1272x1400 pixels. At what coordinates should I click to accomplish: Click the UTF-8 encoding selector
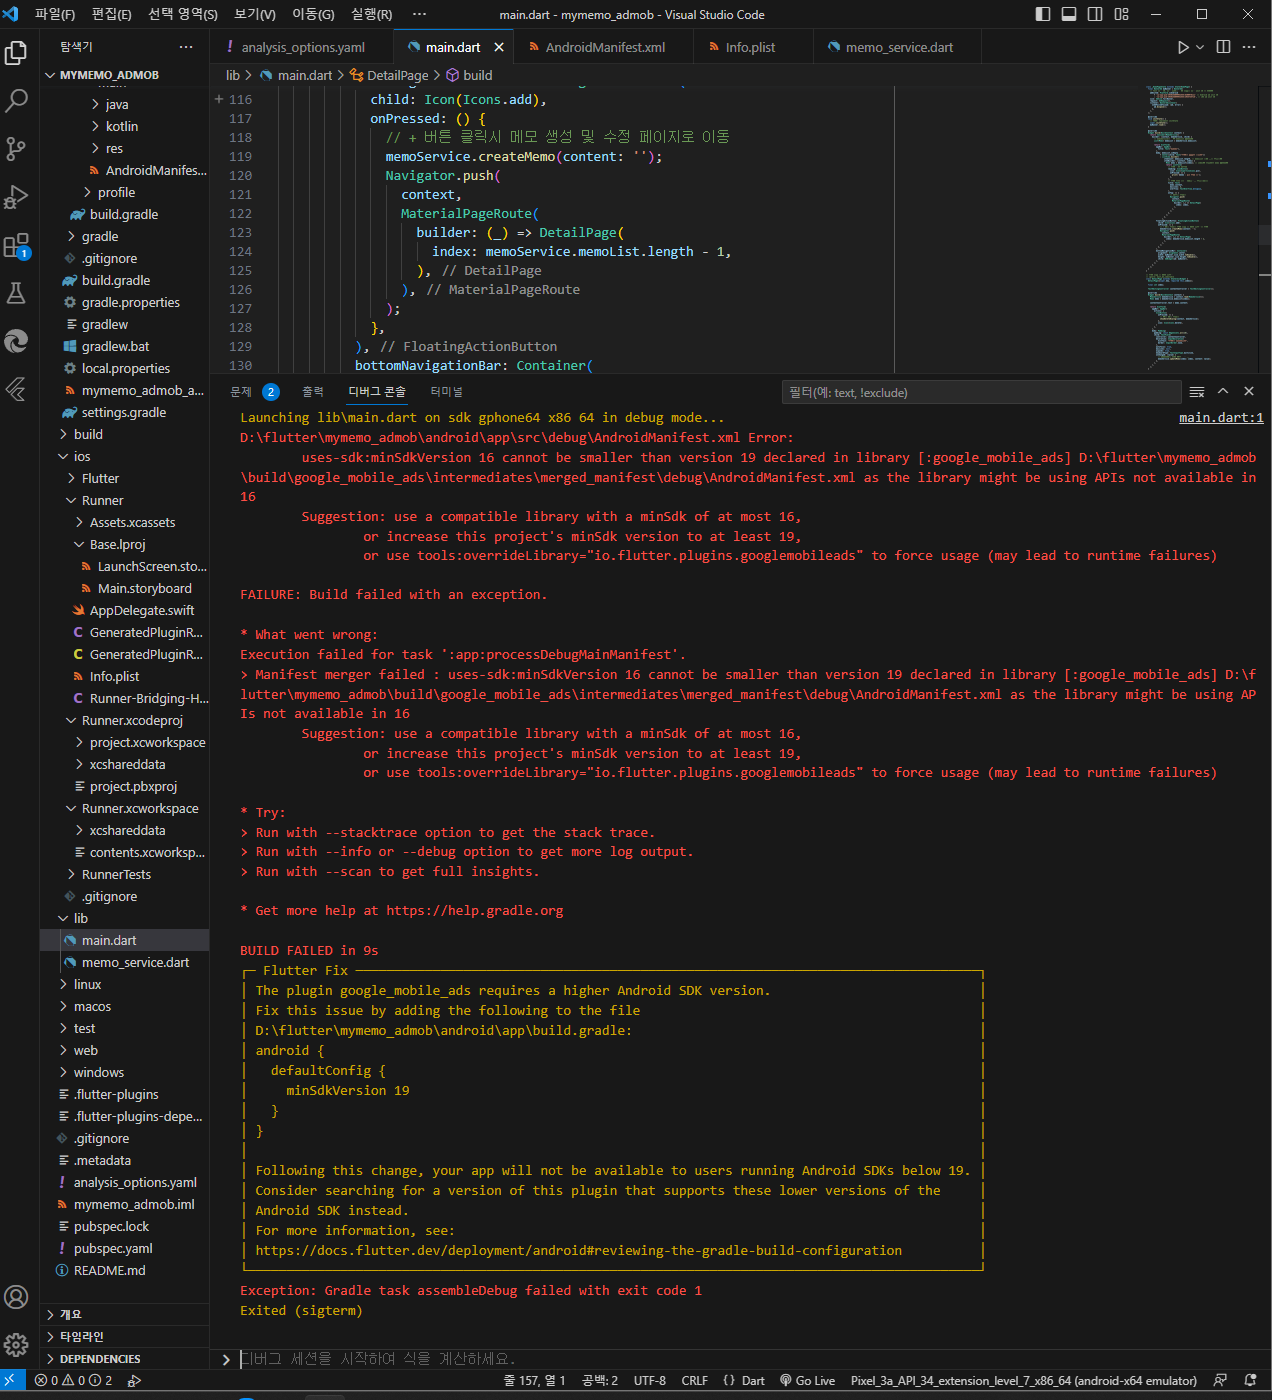650,1380
